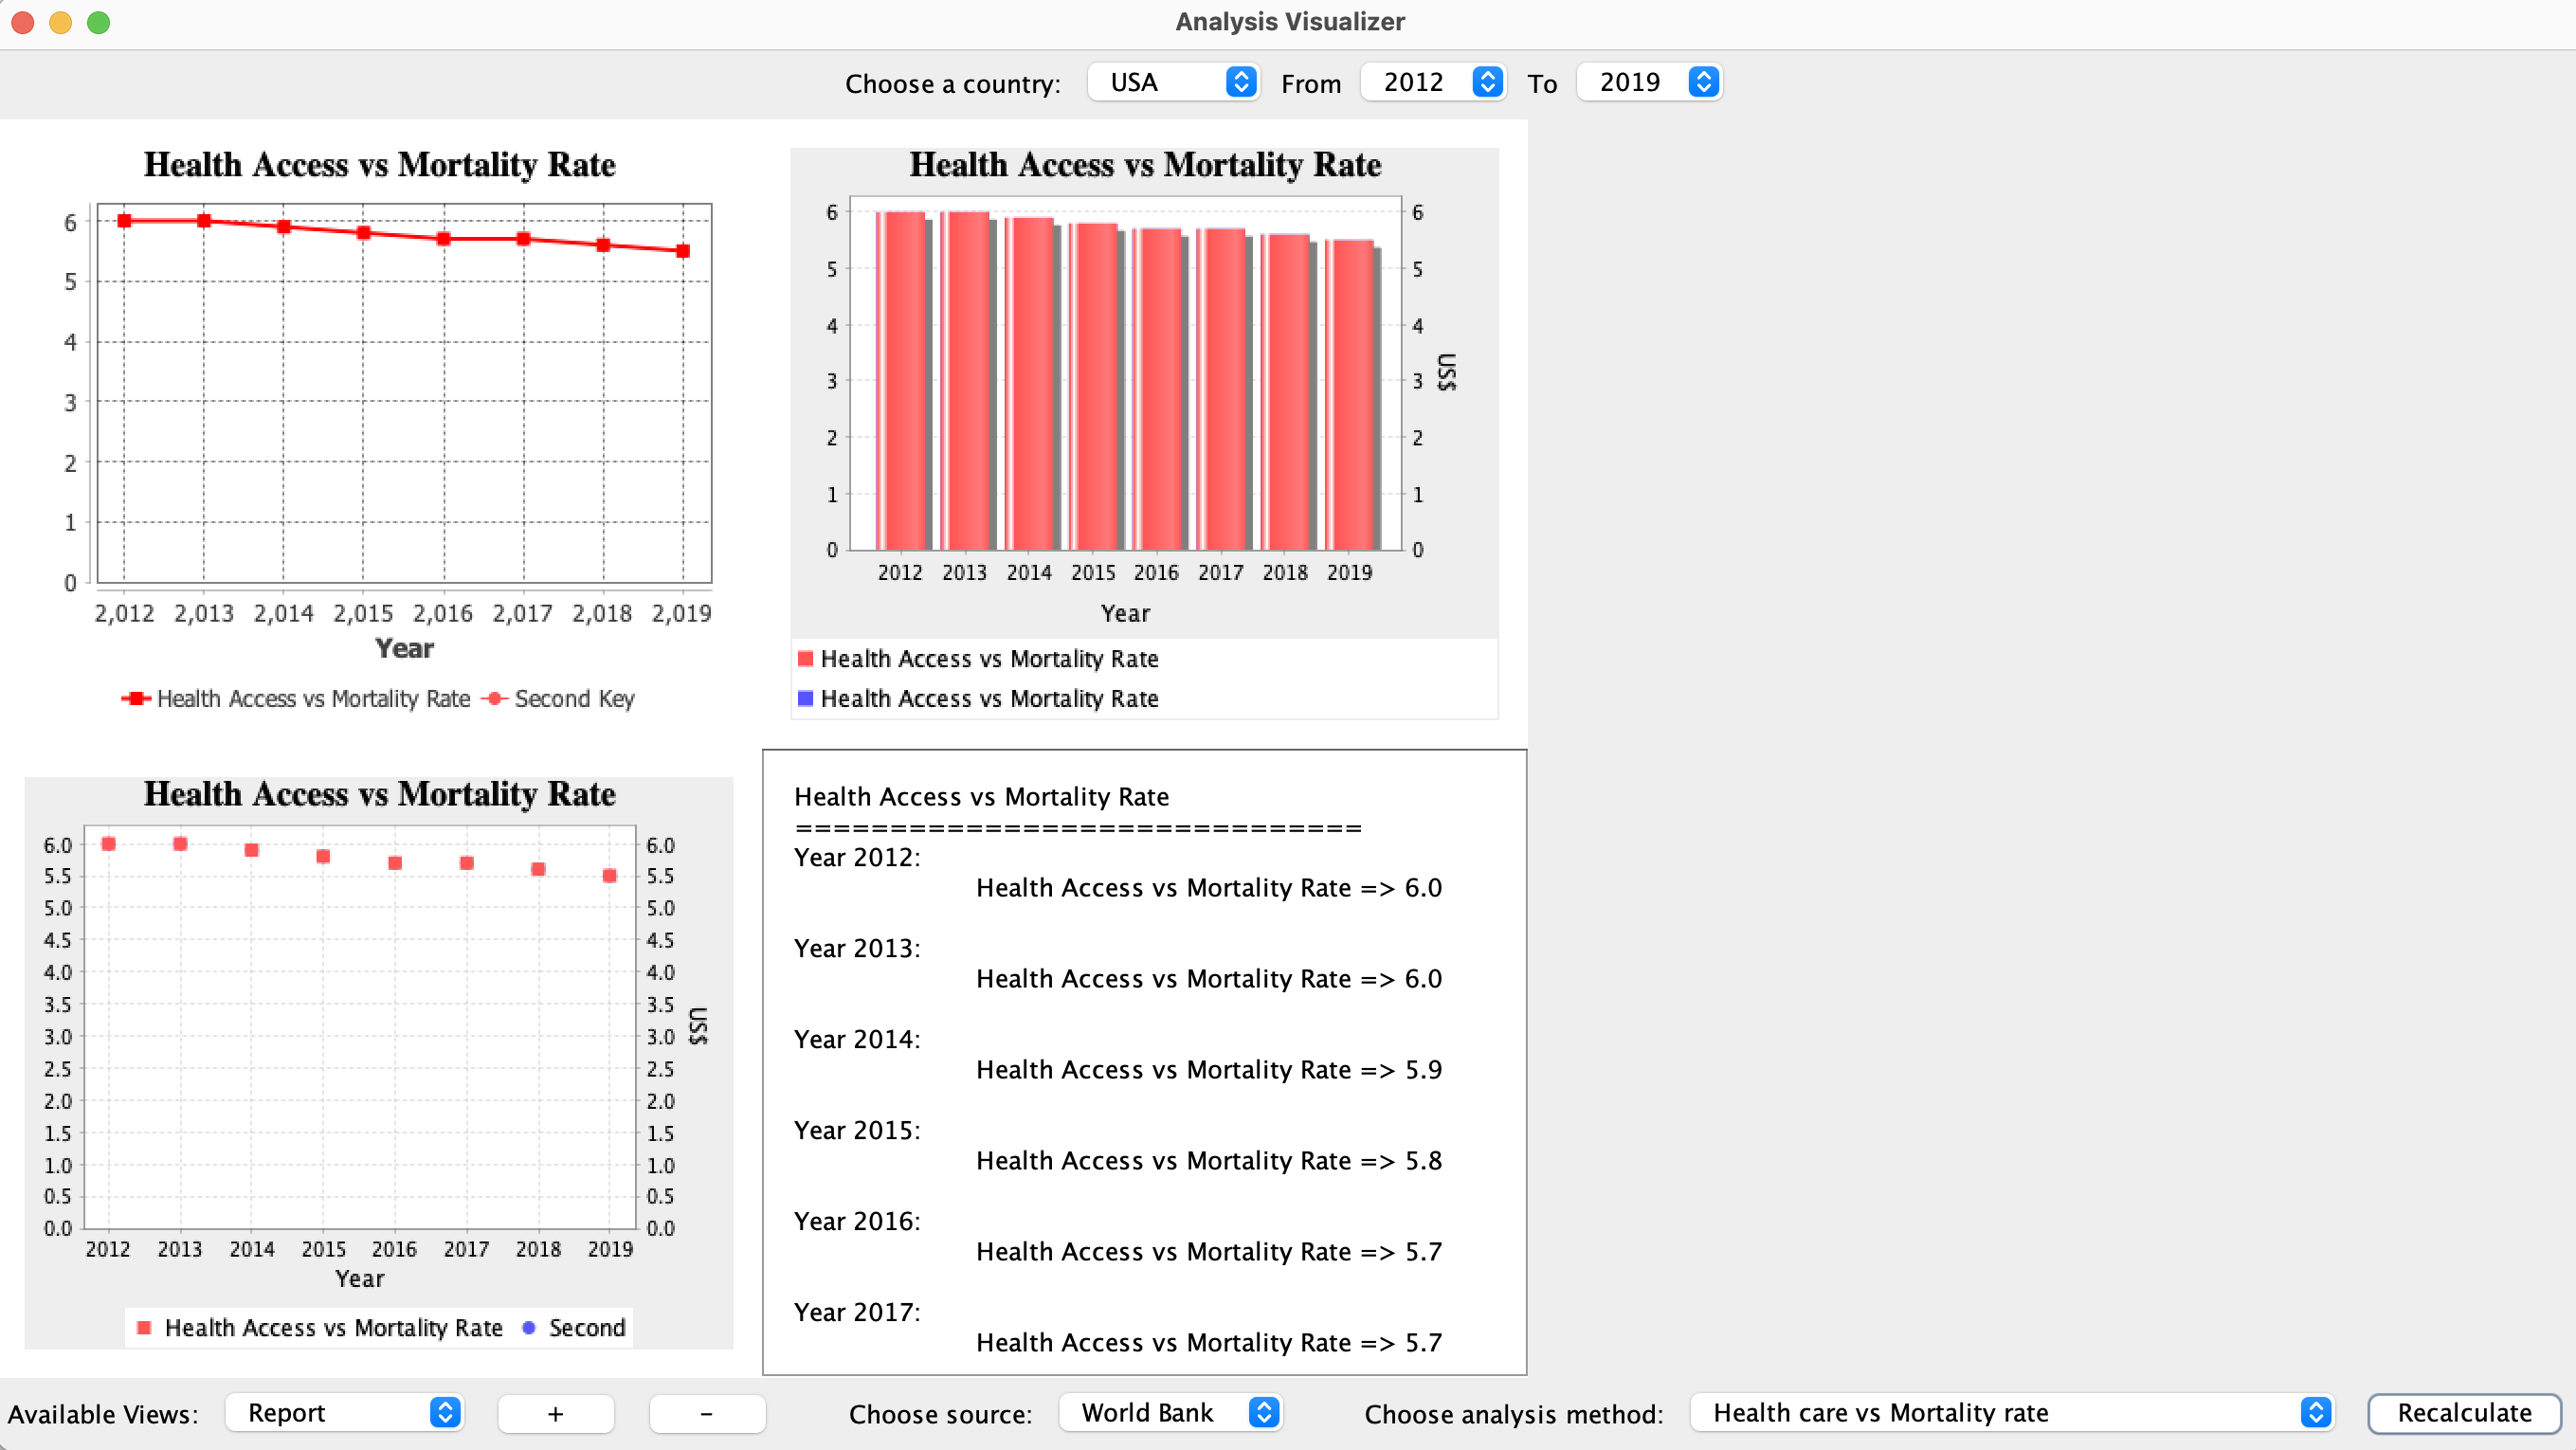
Task: Click the 2019 data point on line chart
Action: (x=683, y=251)
